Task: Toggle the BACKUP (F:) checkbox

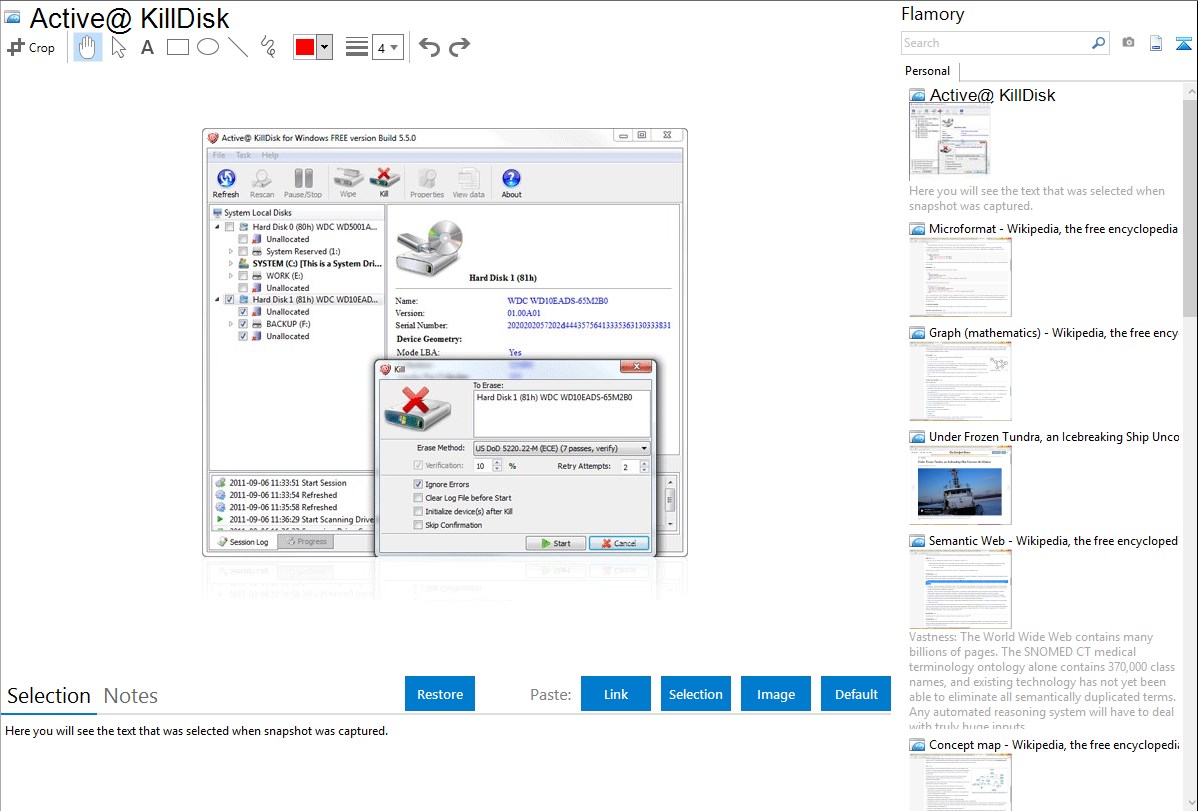Action: pyautogui.click(x=243, y=324)
